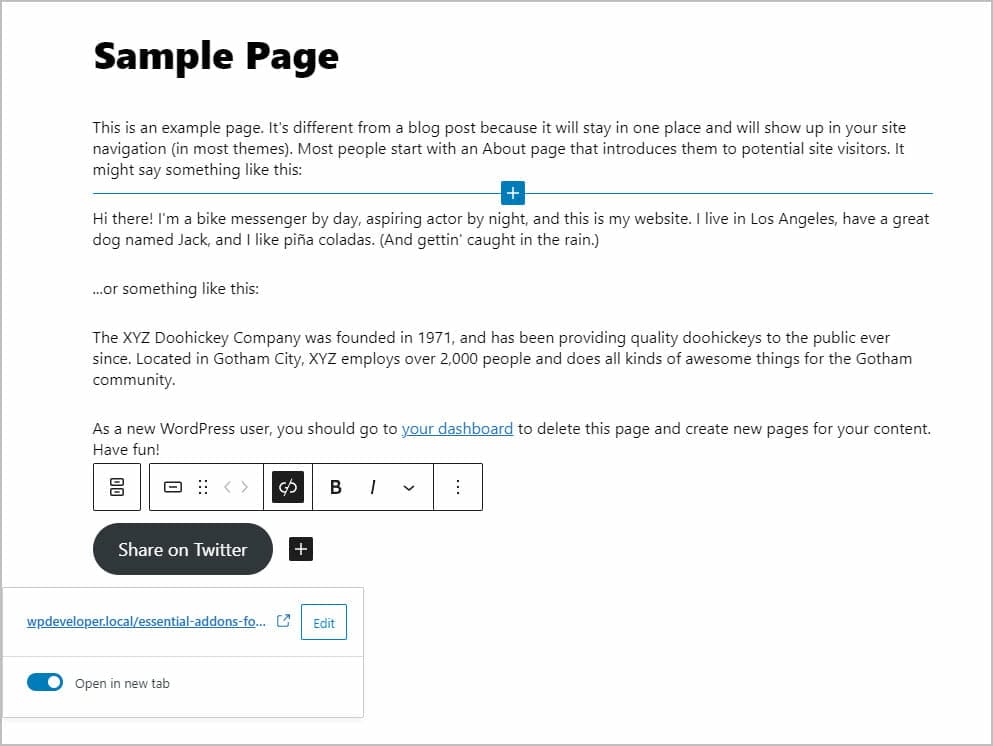Click the unlink icon in toolbar
993x746 pixels.
coord(288,487)
